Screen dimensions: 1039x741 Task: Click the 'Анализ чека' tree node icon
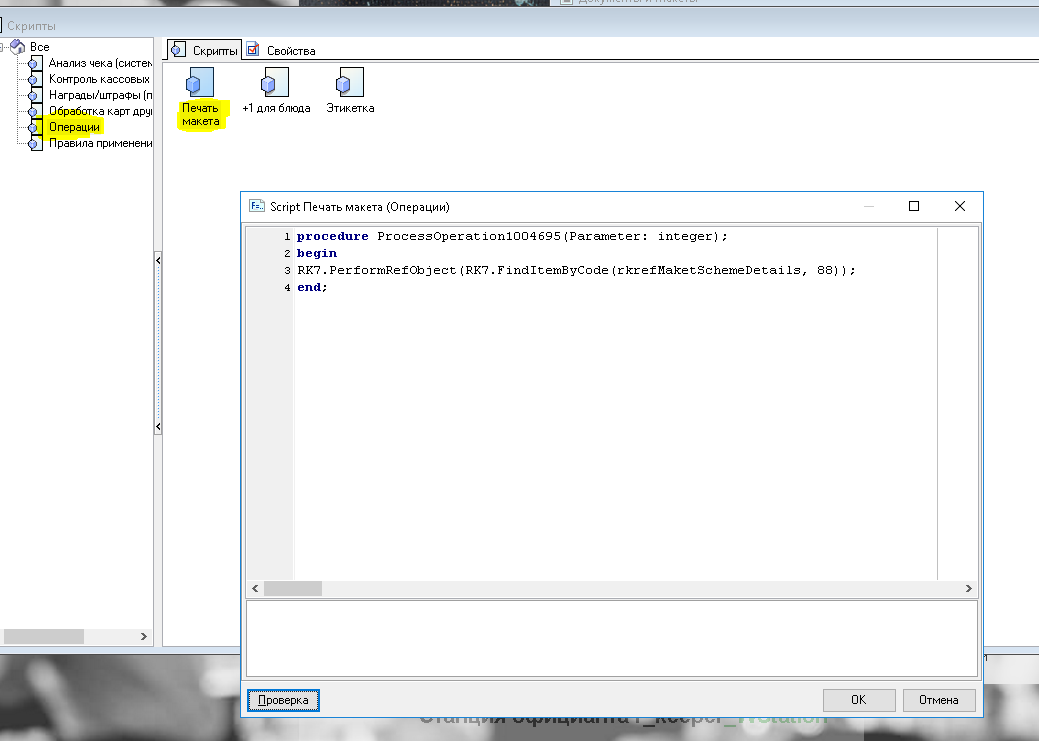click(35, 63)
